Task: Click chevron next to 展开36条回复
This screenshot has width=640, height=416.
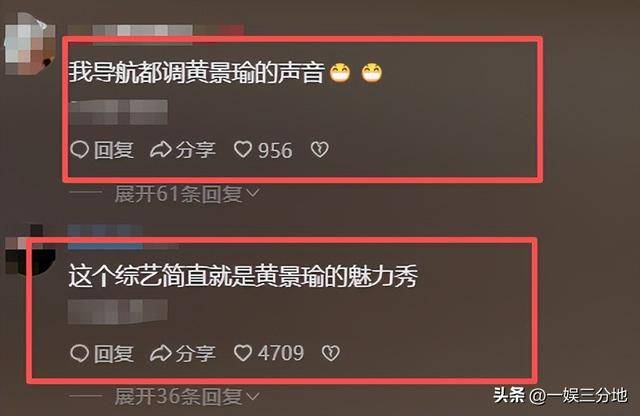Action: click(x=253, y=396)
